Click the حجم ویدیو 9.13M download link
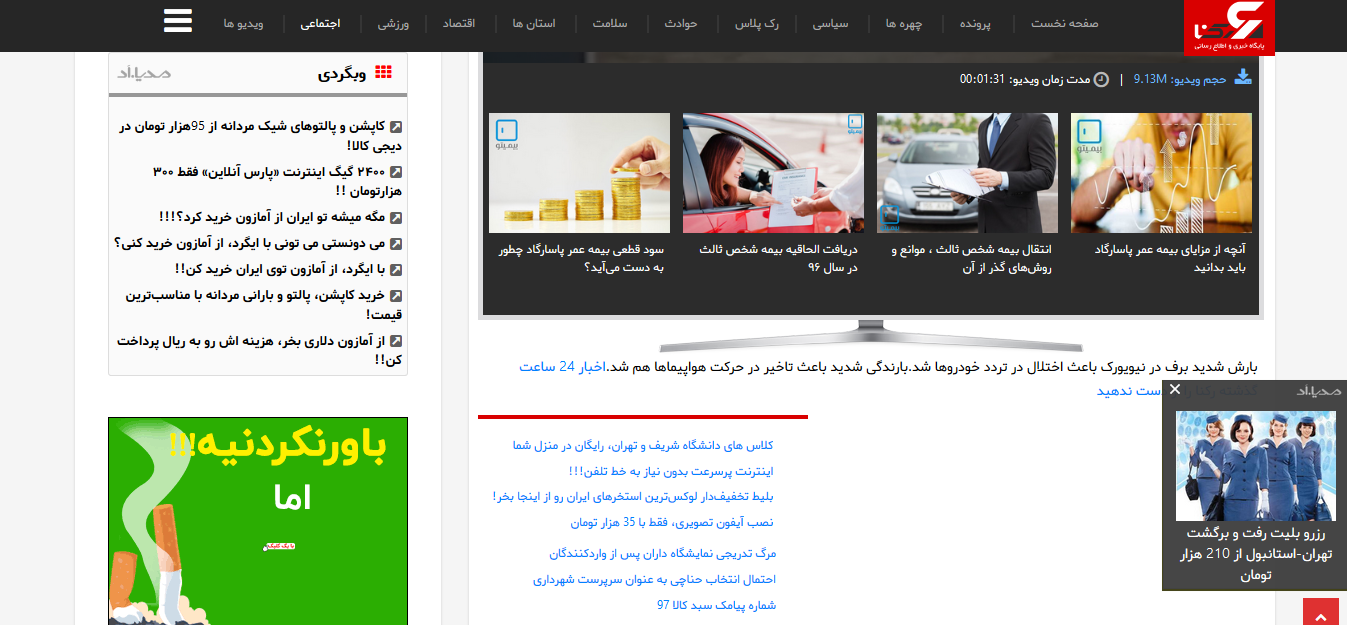The image size is (1347, 625). (1180, 79)
